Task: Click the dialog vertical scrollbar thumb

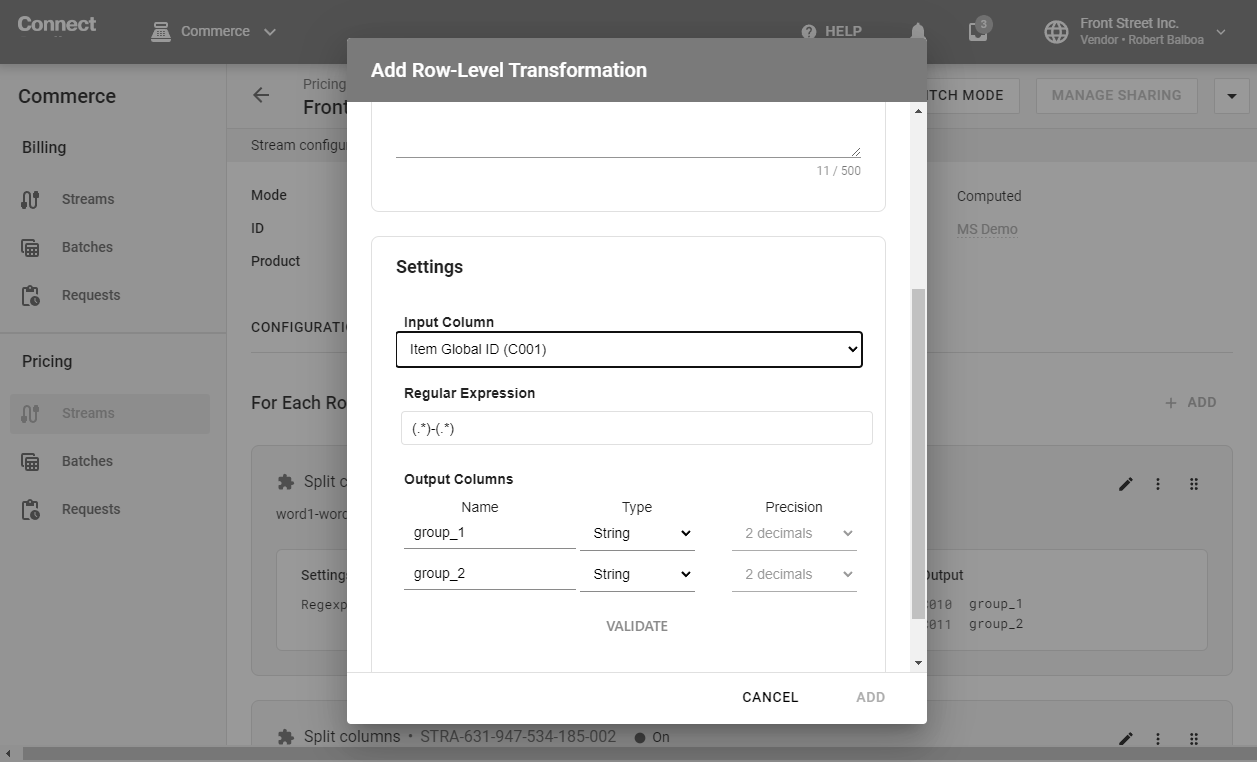Action: [x=918, y=454]
